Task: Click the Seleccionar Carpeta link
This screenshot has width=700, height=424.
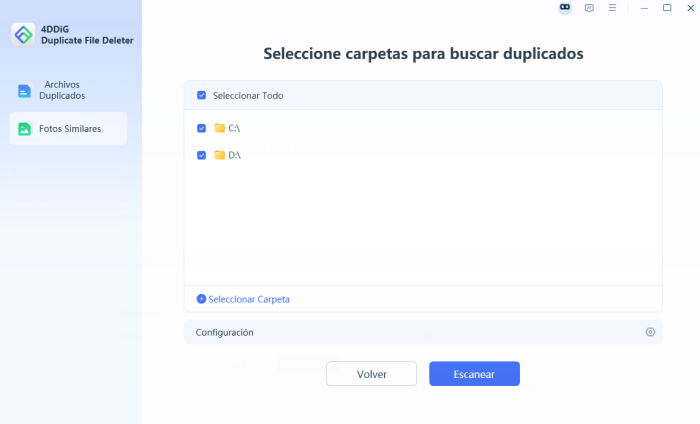Action: 249,299
